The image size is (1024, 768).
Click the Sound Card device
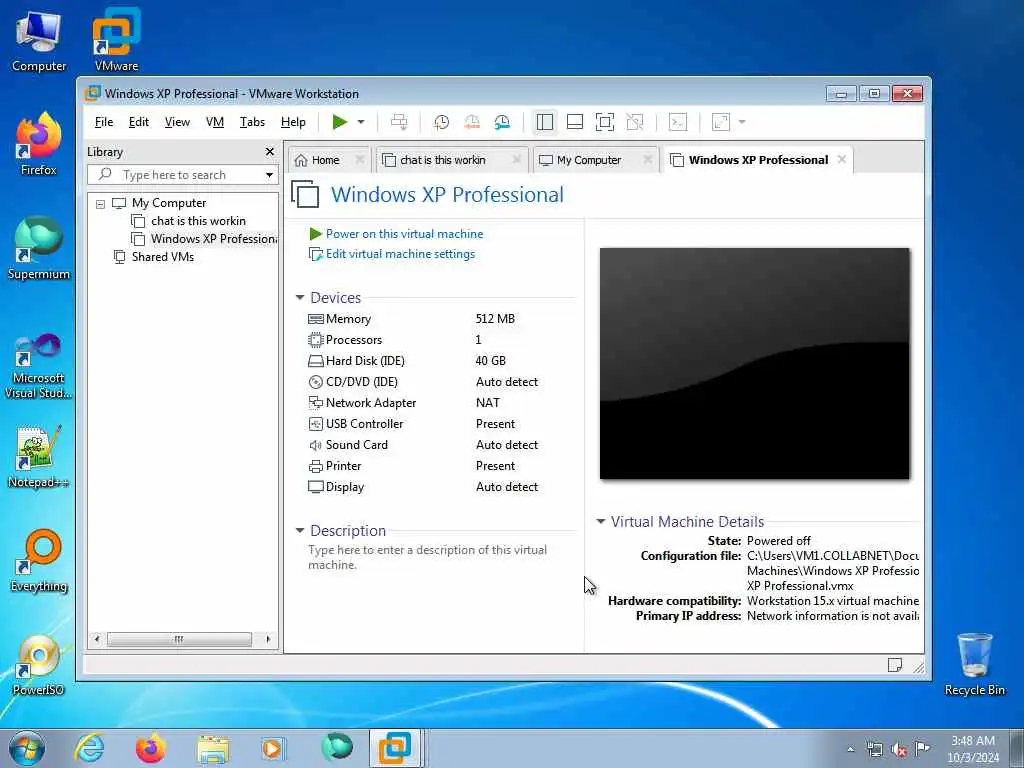click(x=348, y=445)
